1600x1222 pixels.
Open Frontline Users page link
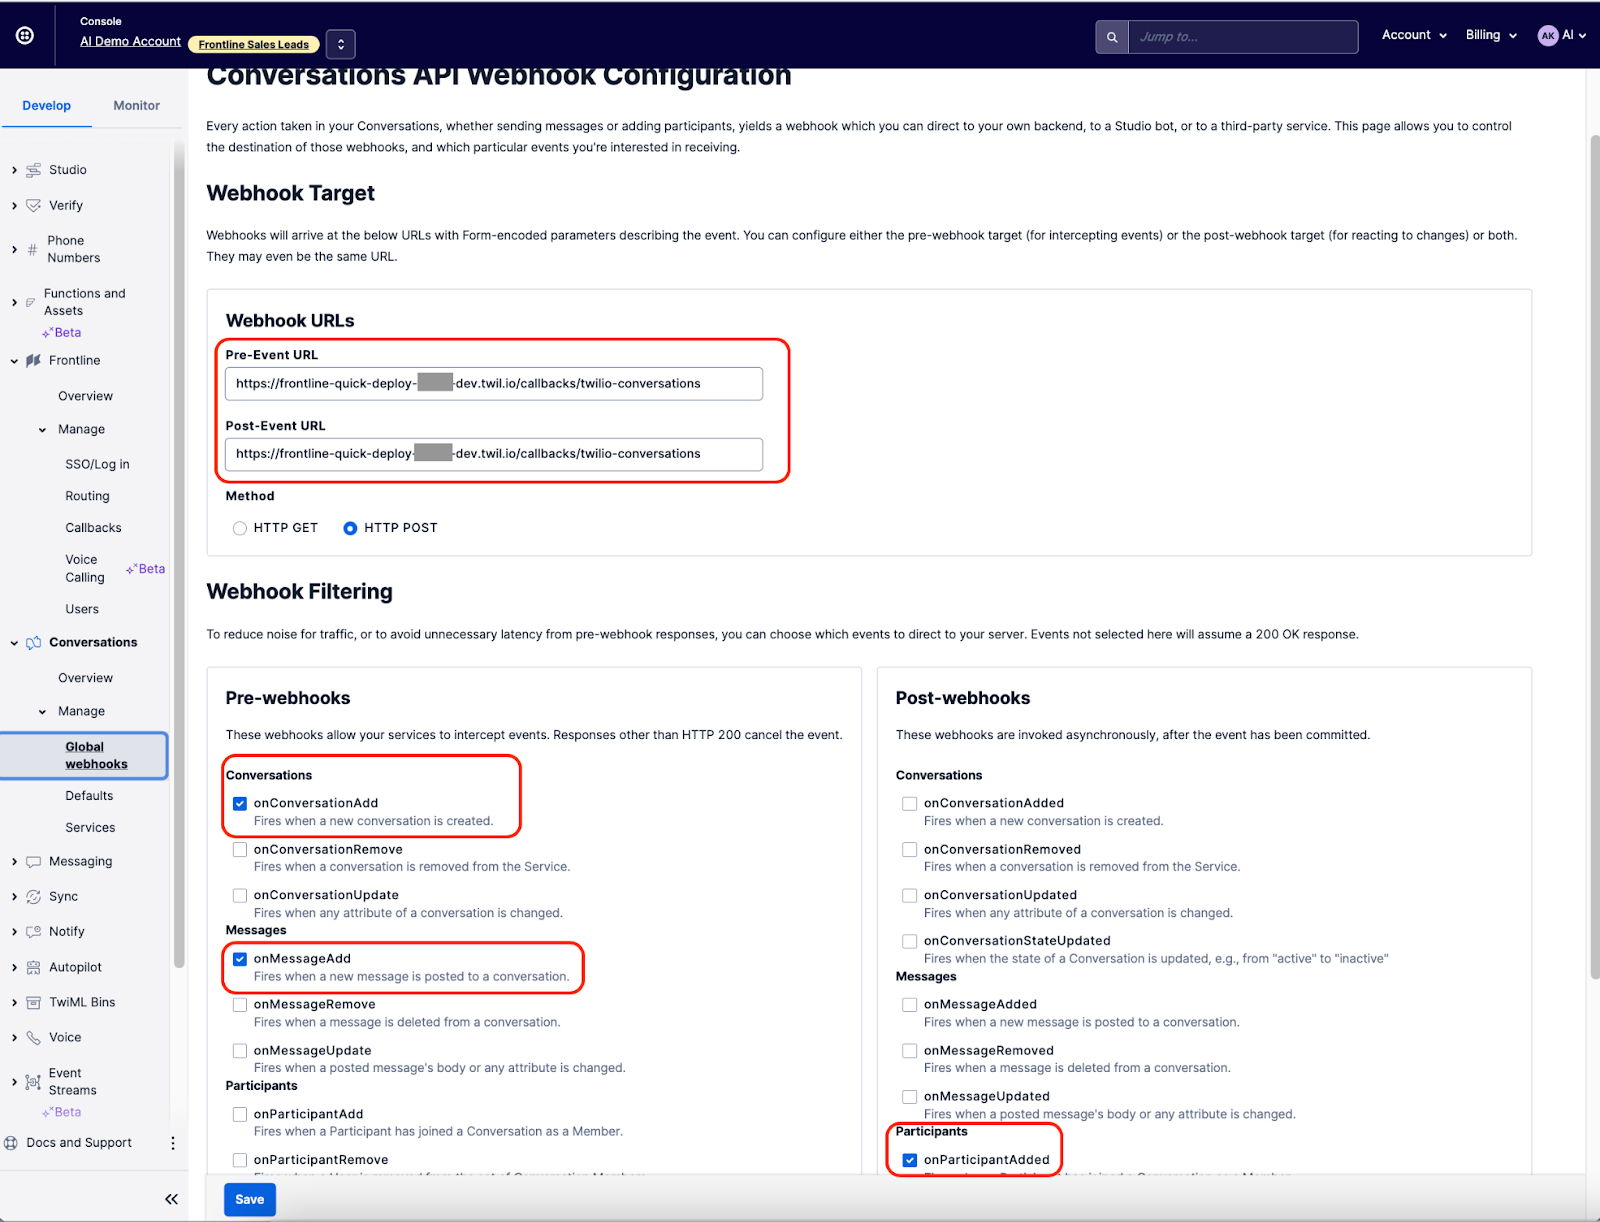tap(82, 609)
